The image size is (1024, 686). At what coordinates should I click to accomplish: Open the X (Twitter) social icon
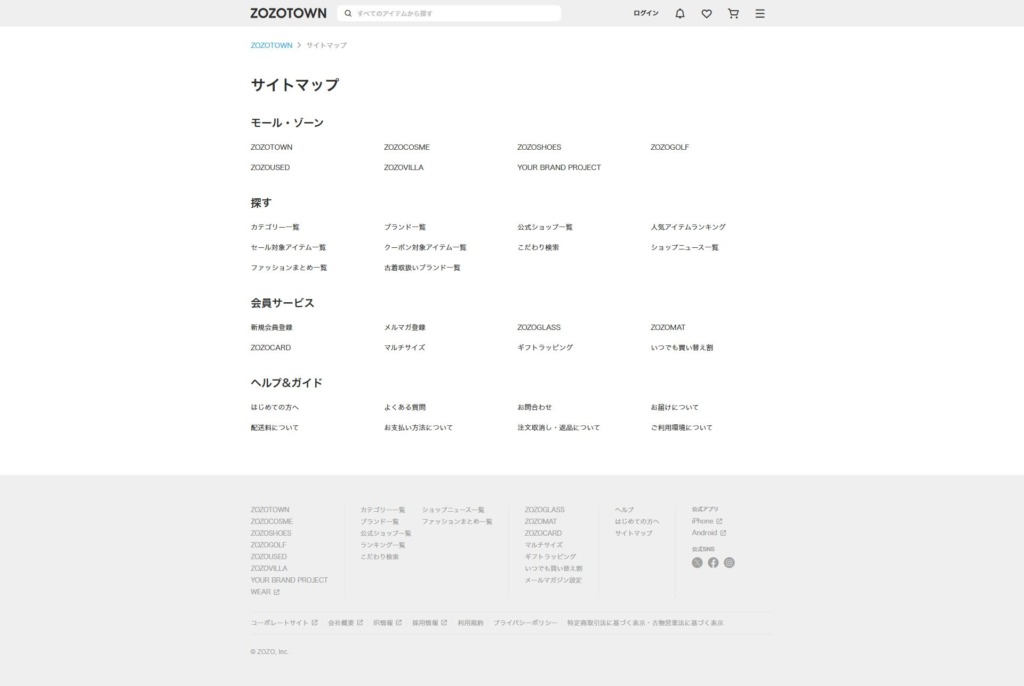pos(697,562)
